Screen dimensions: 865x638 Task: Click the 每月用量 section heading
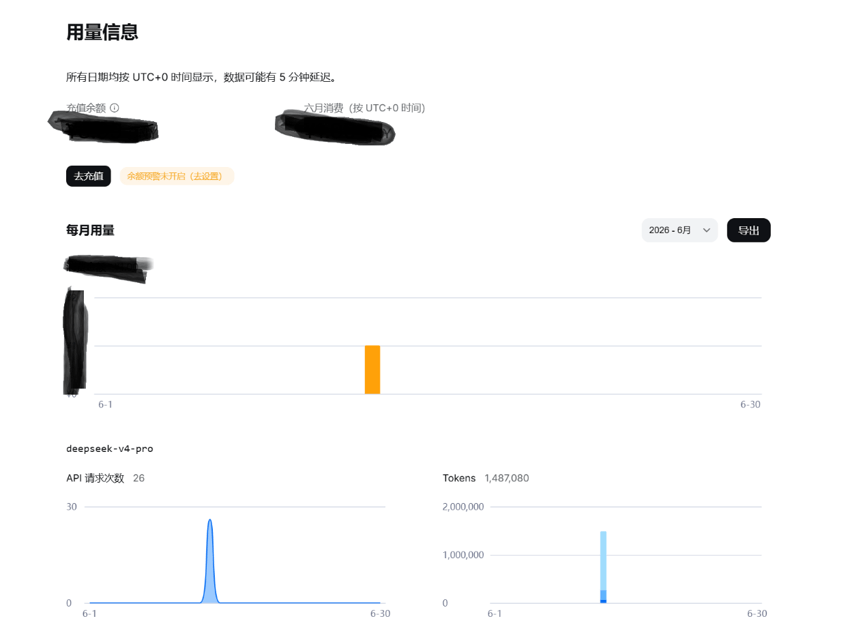tap(90, 230)
